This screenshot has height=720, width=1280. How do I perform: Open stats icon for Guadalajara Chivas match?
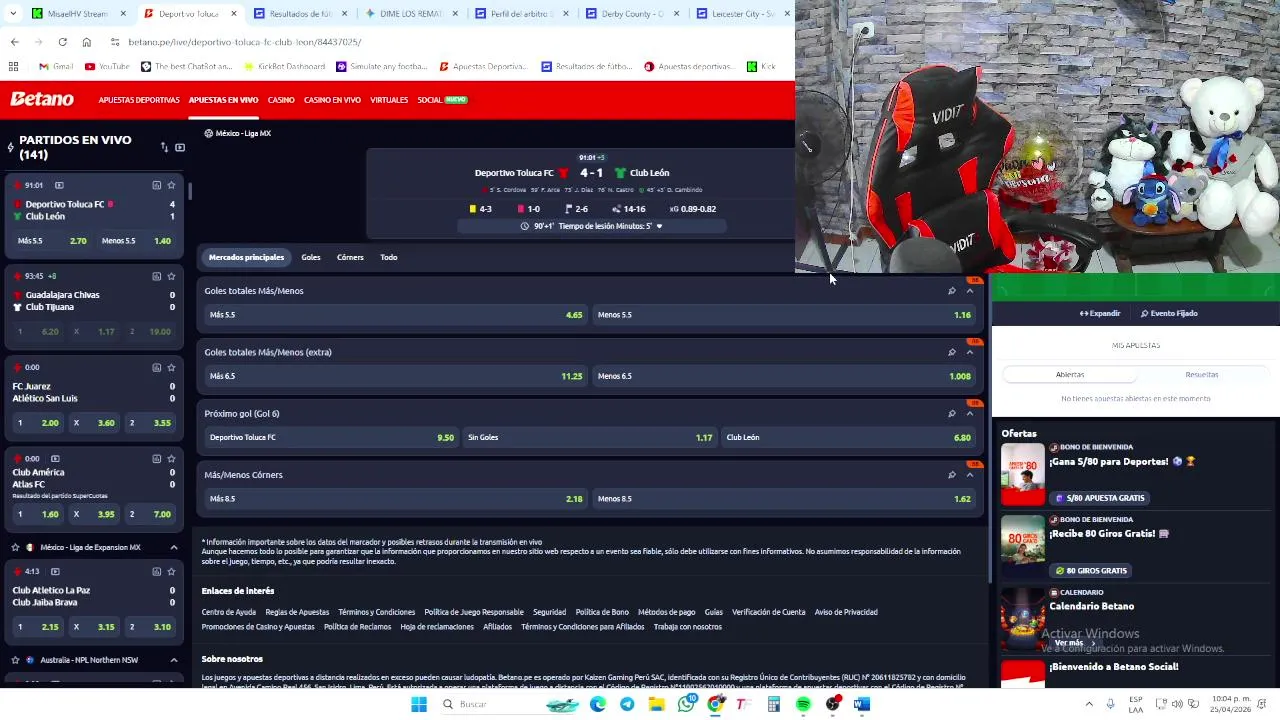tap(156, 276)
